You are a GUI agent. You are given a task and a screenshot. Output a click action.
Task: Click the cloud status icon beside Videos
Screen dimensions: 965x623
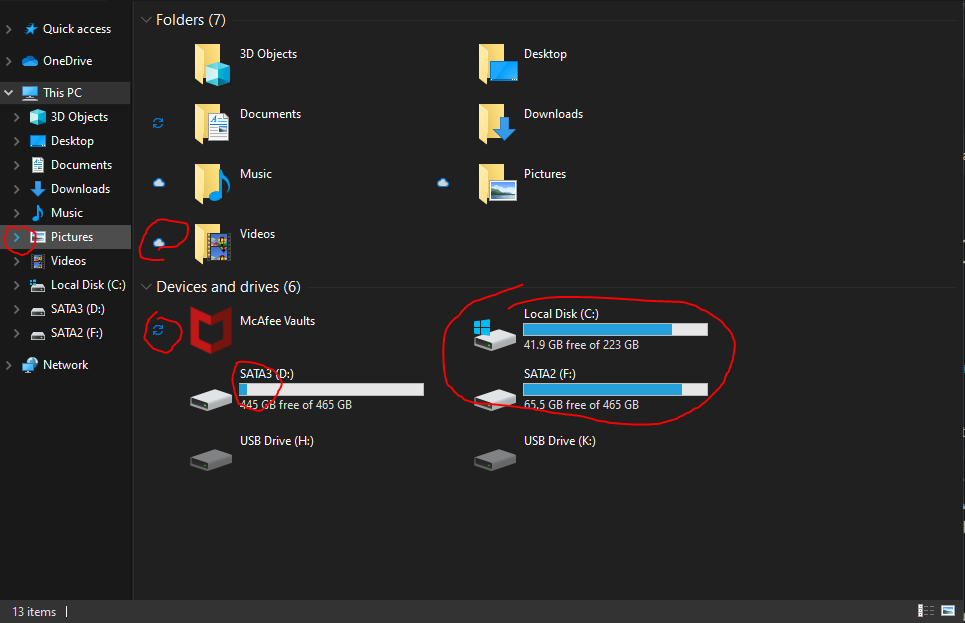[159, 243]
